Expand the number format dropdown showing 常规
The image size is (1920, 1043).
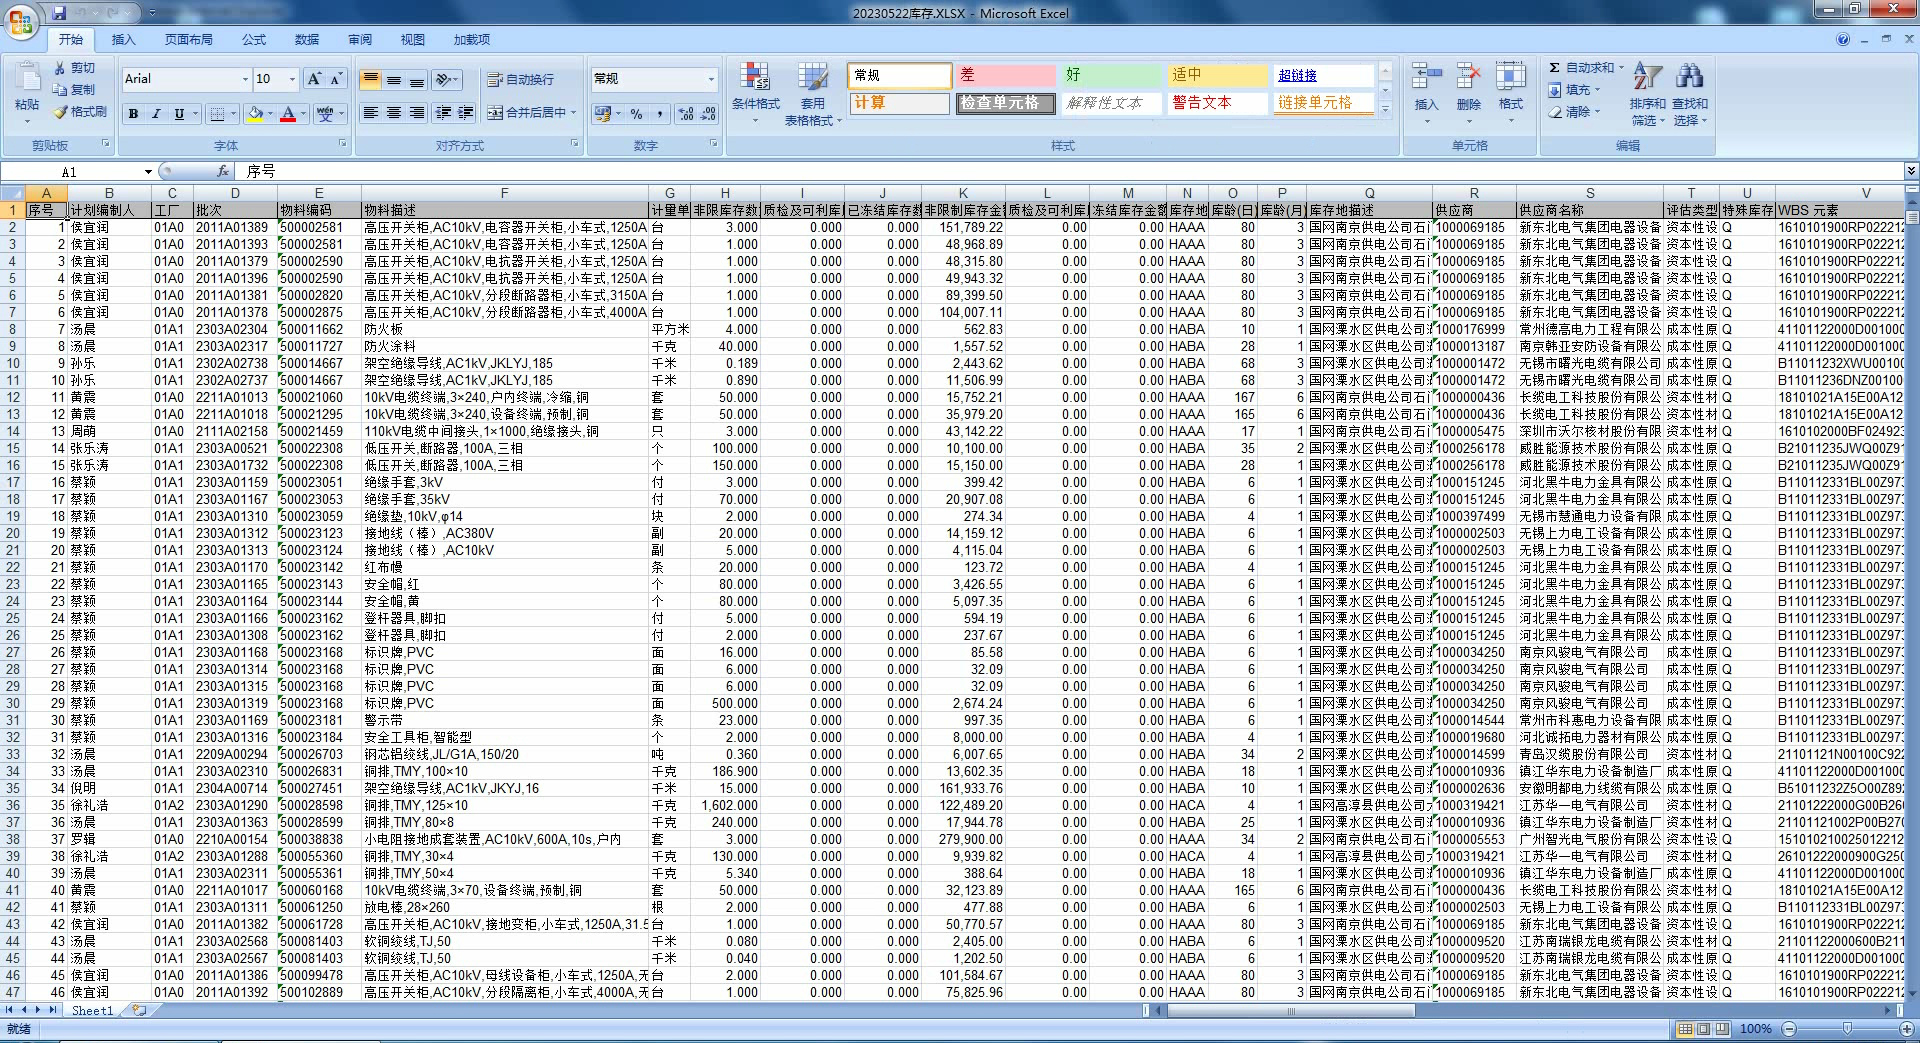click(711, 79)
